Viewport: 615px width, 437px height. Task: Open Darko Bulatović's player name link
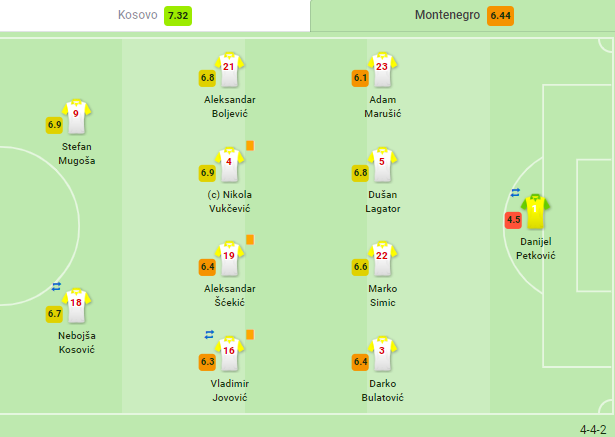pos(382,390)
